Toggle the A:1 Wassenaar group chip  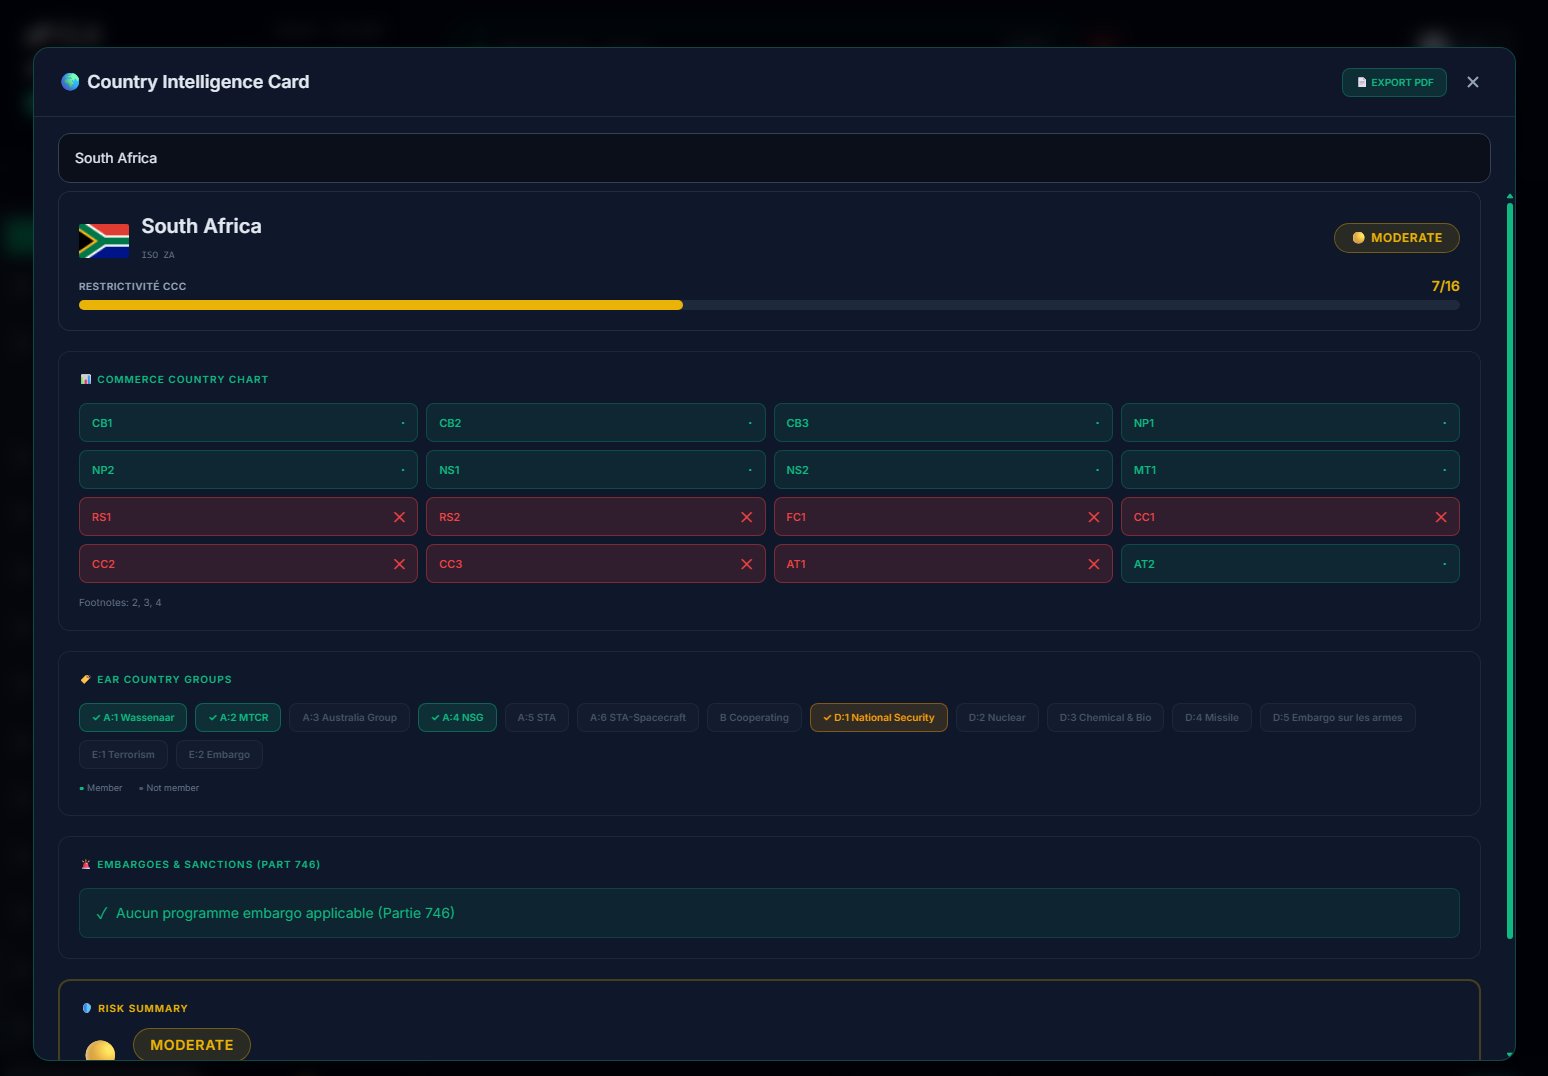click(x=133, y=718)
